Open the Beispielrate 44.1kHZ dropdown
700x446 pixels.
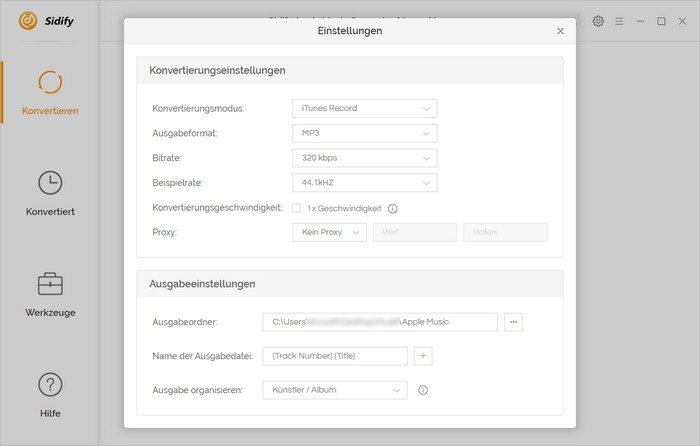pos(364,183)
